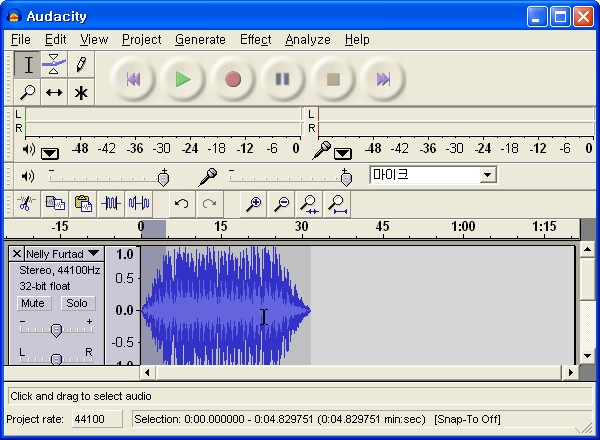Image resolution: width=600 pixels, height=440 pixels.
Task: Click the input microphone meter icon
Action: pyautogui.click(x=321, y=150)
